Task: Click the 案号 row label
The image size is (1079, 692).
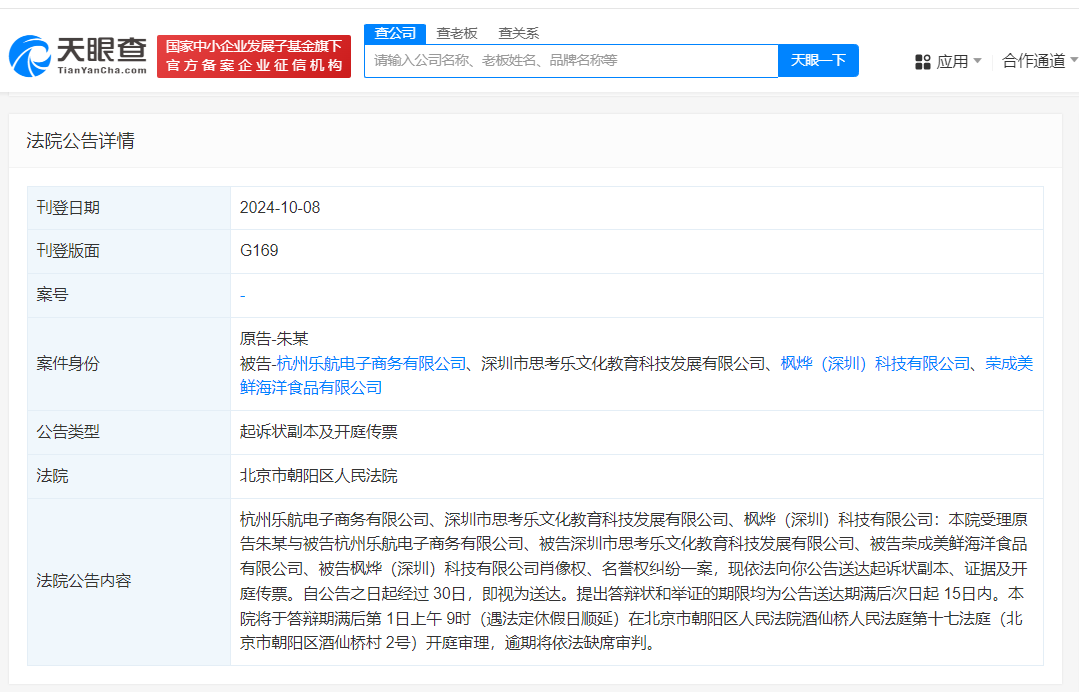Action: [x=52, y=295]
